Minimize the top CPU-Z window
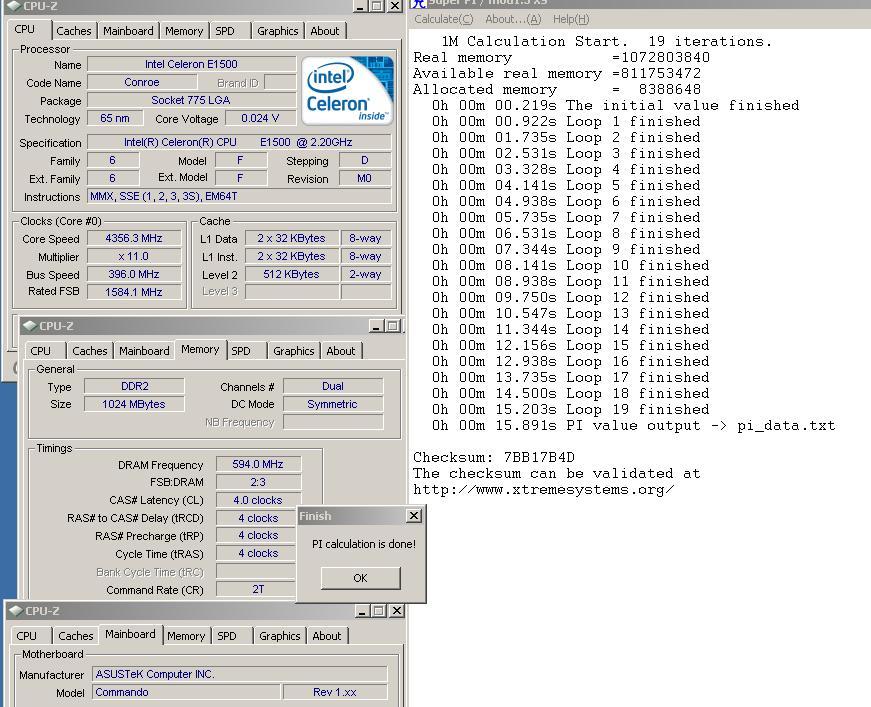This screenshot has width=871, height=707. [360, 6]
